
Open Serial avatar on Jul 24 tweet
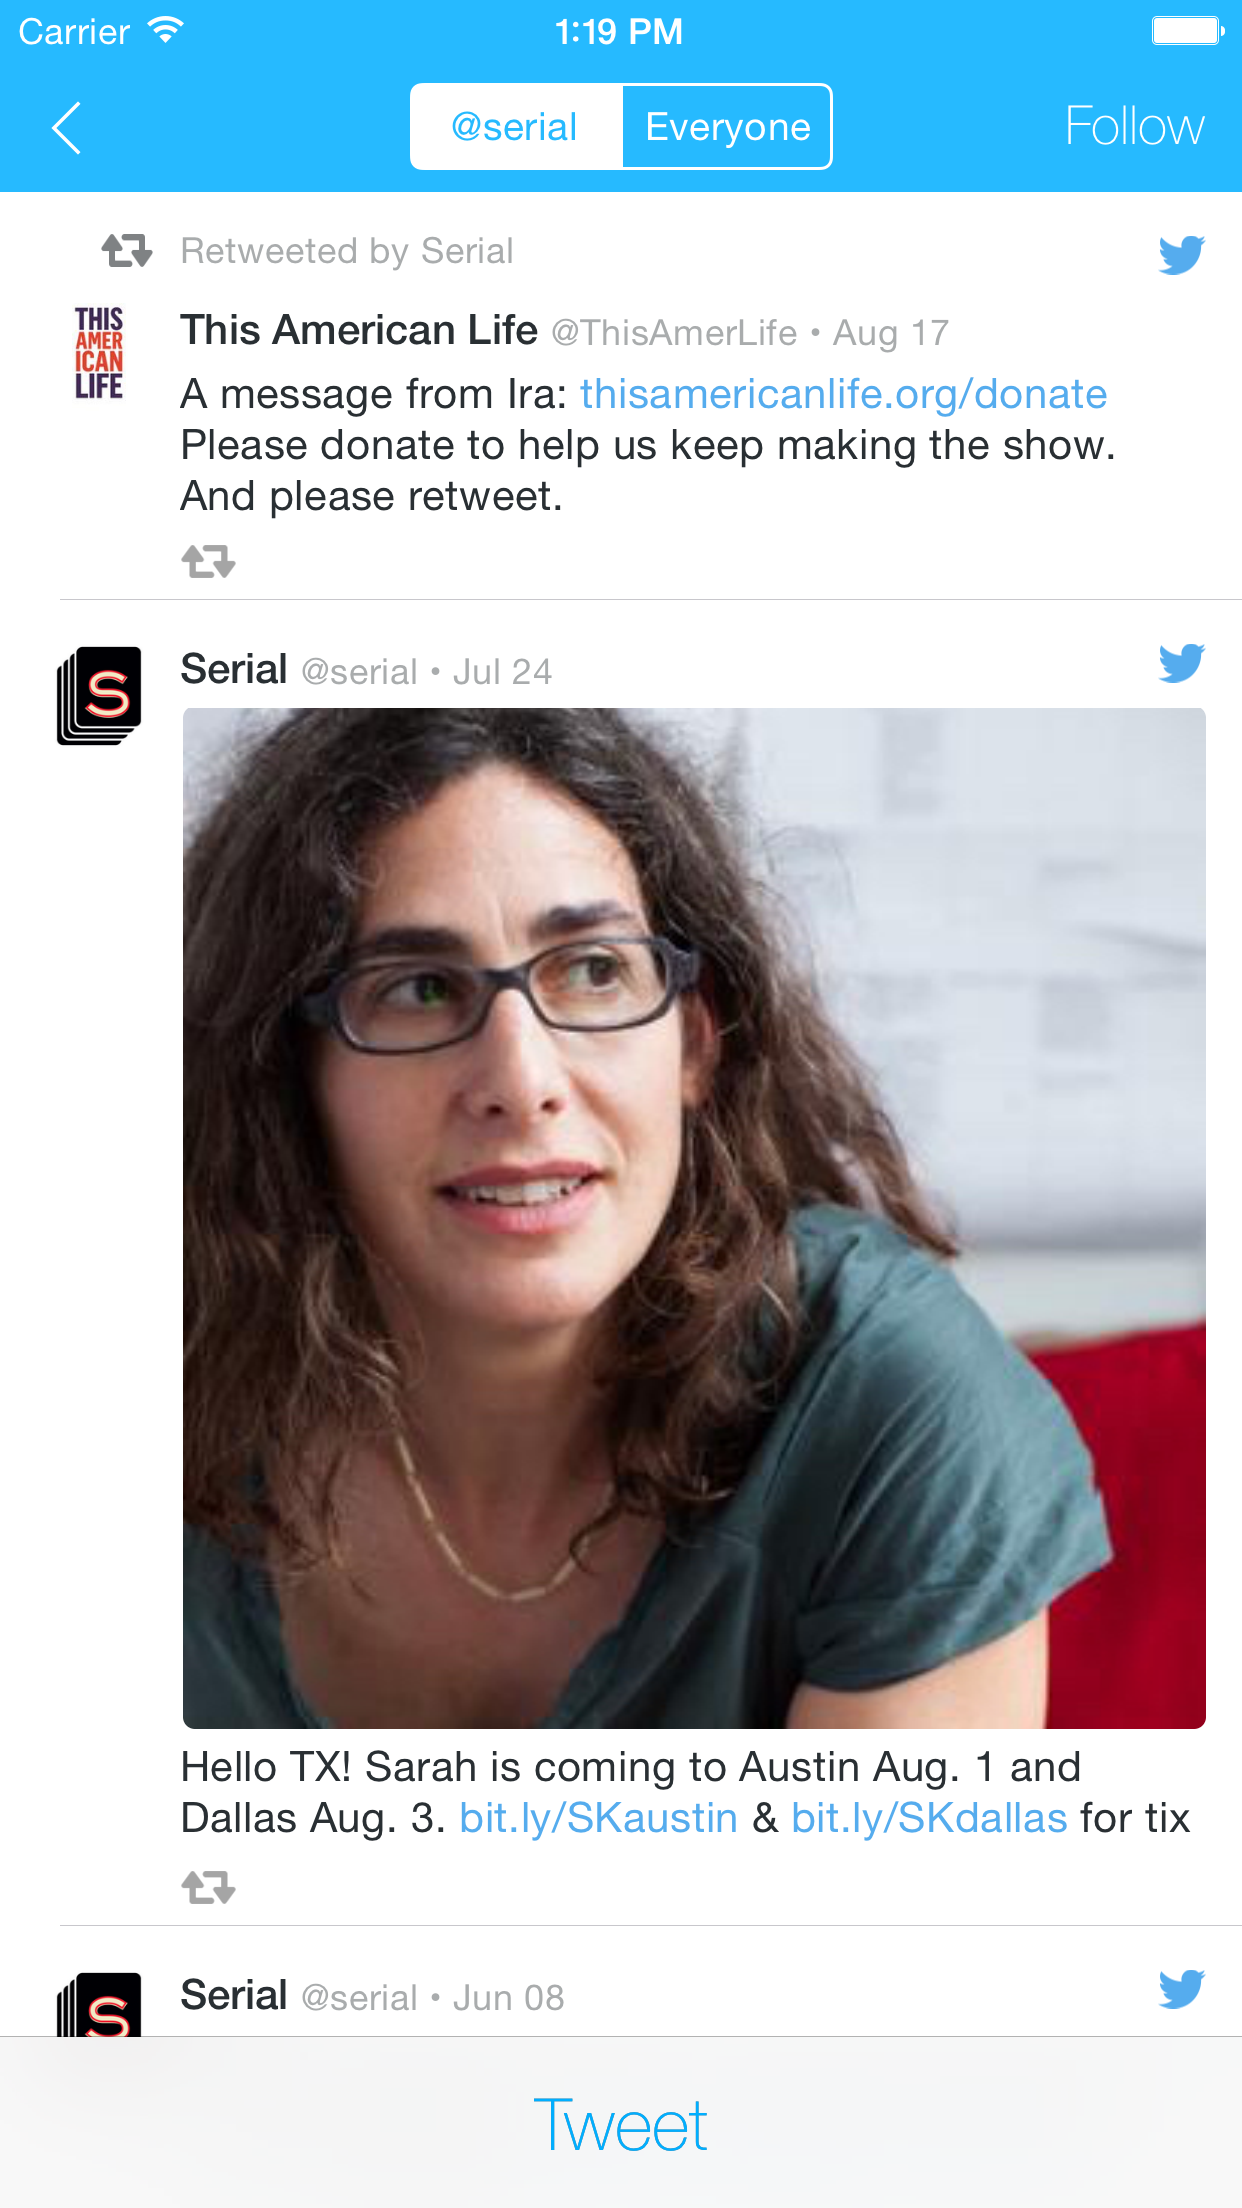[99, 695]
